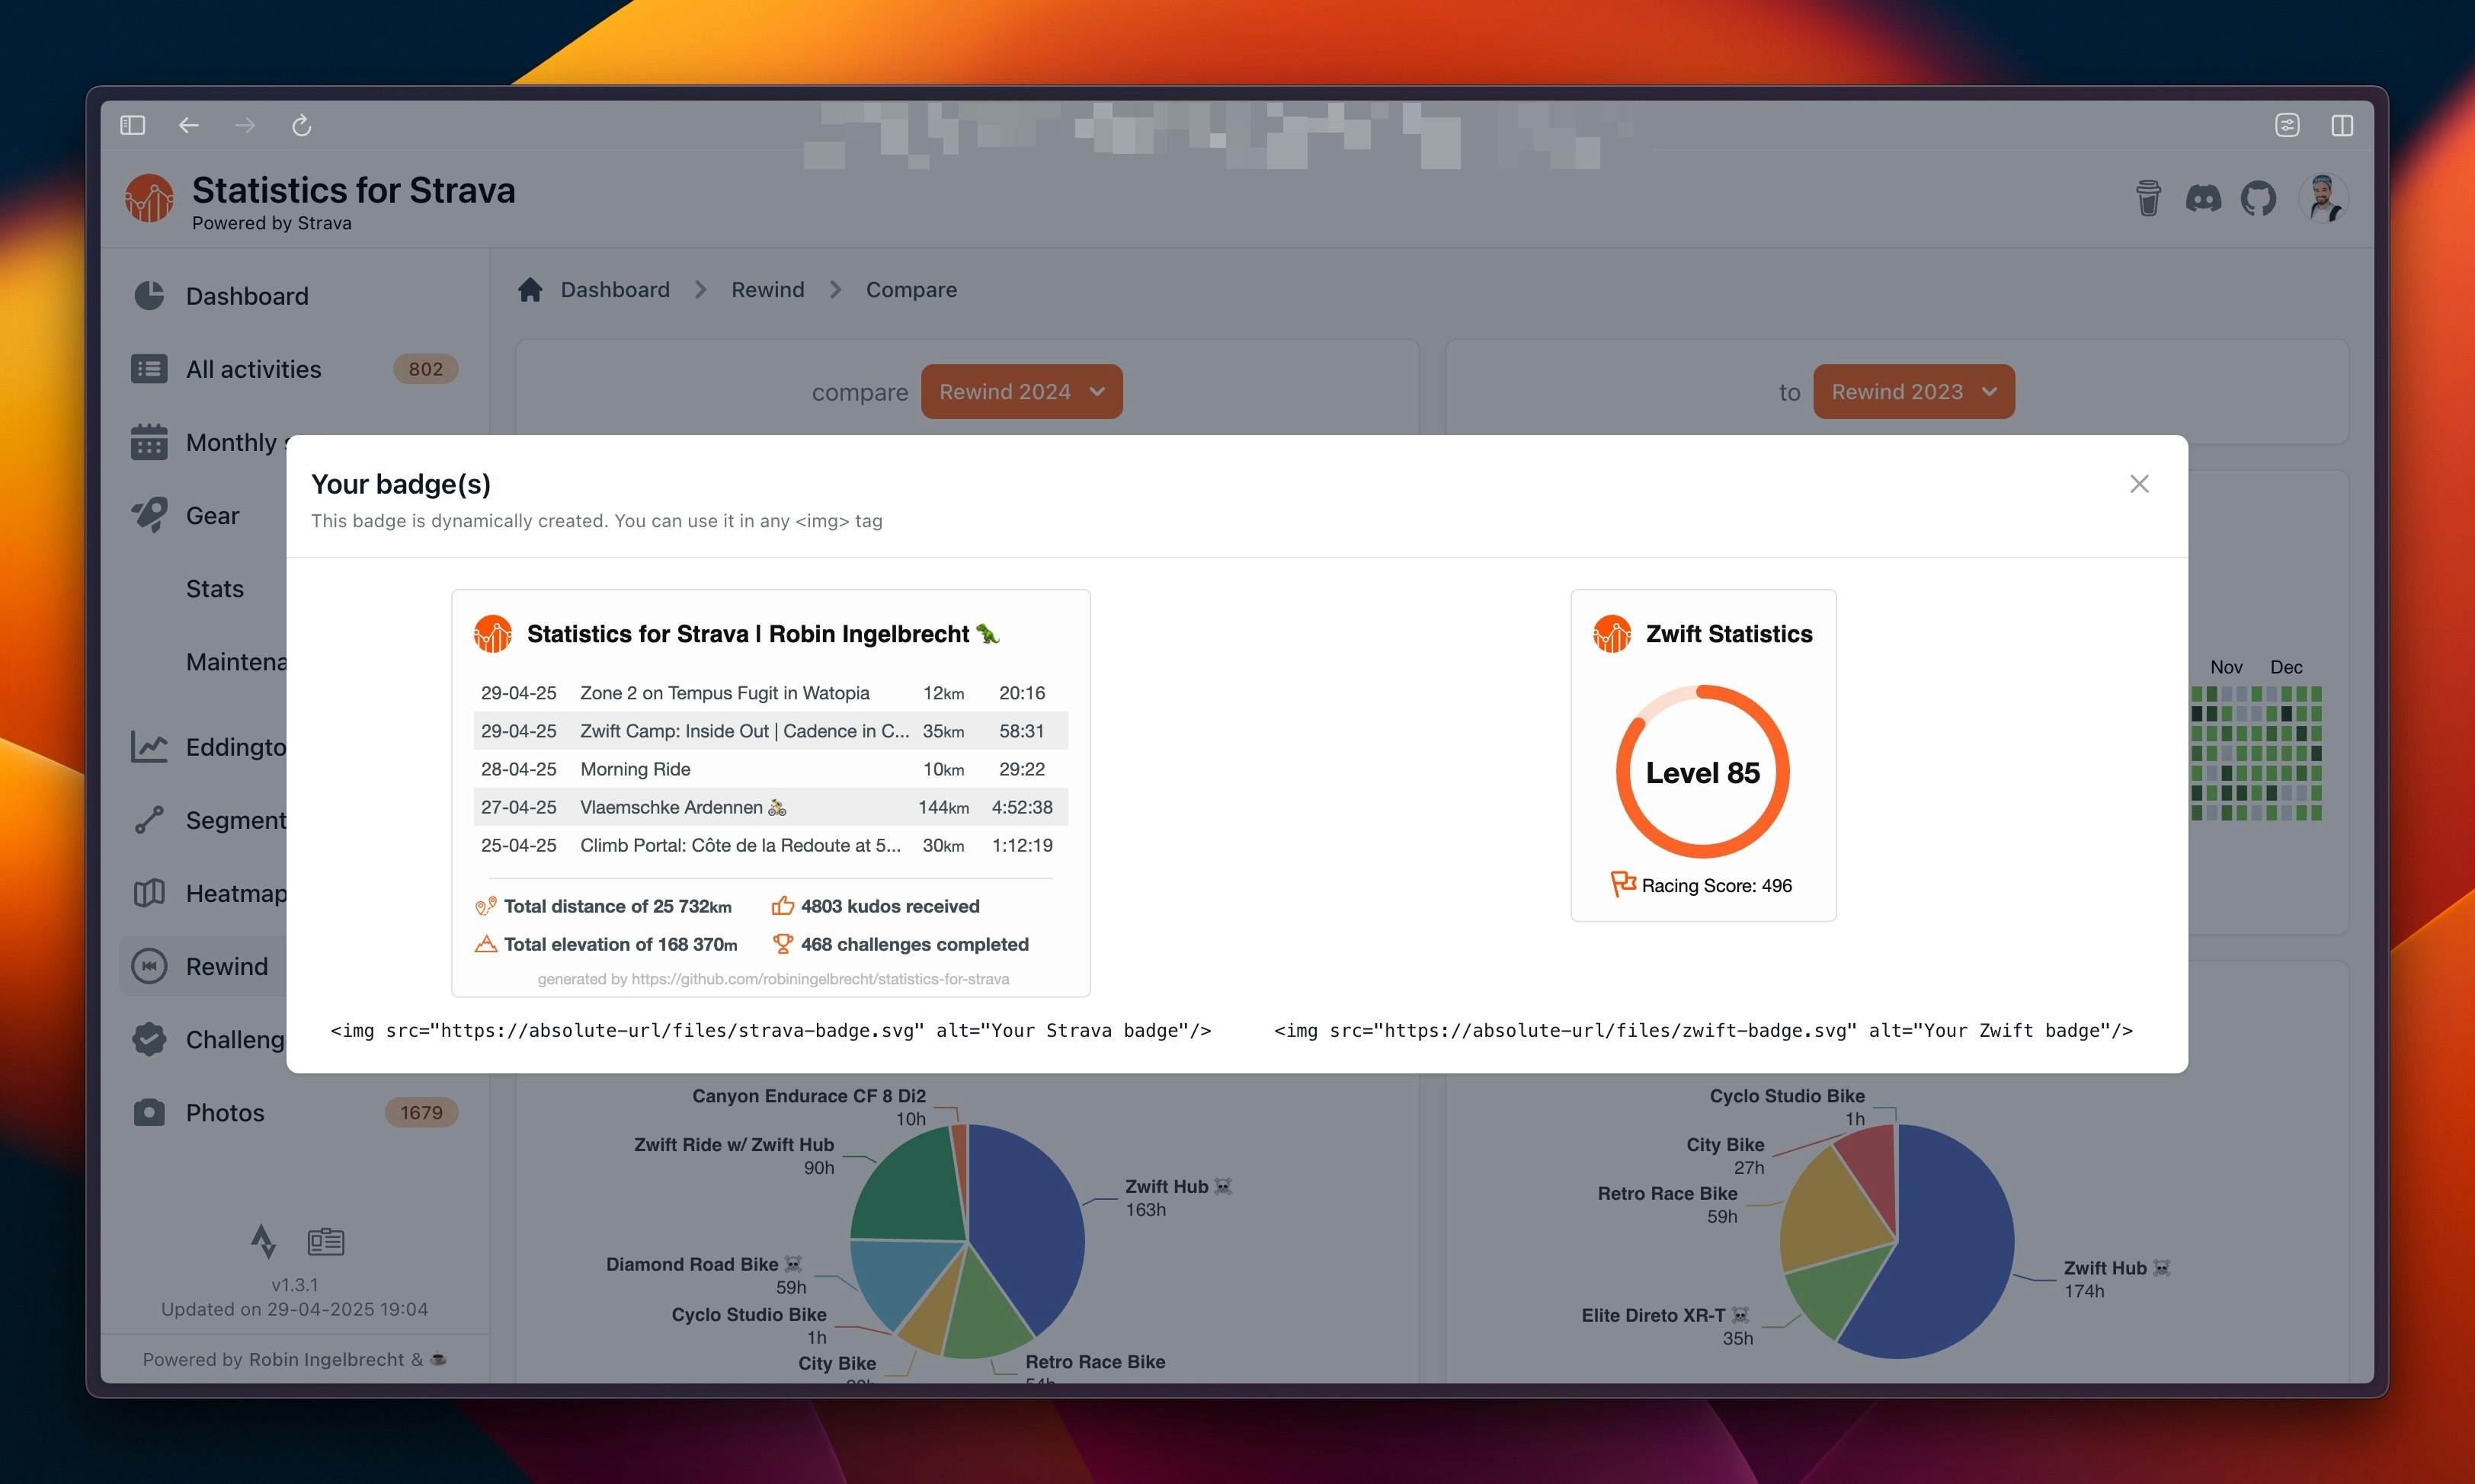The height and width of the screenshot is (1484, 2475).
Task: Click the 1679 count badge on Photos
Action: point(421,1112)
